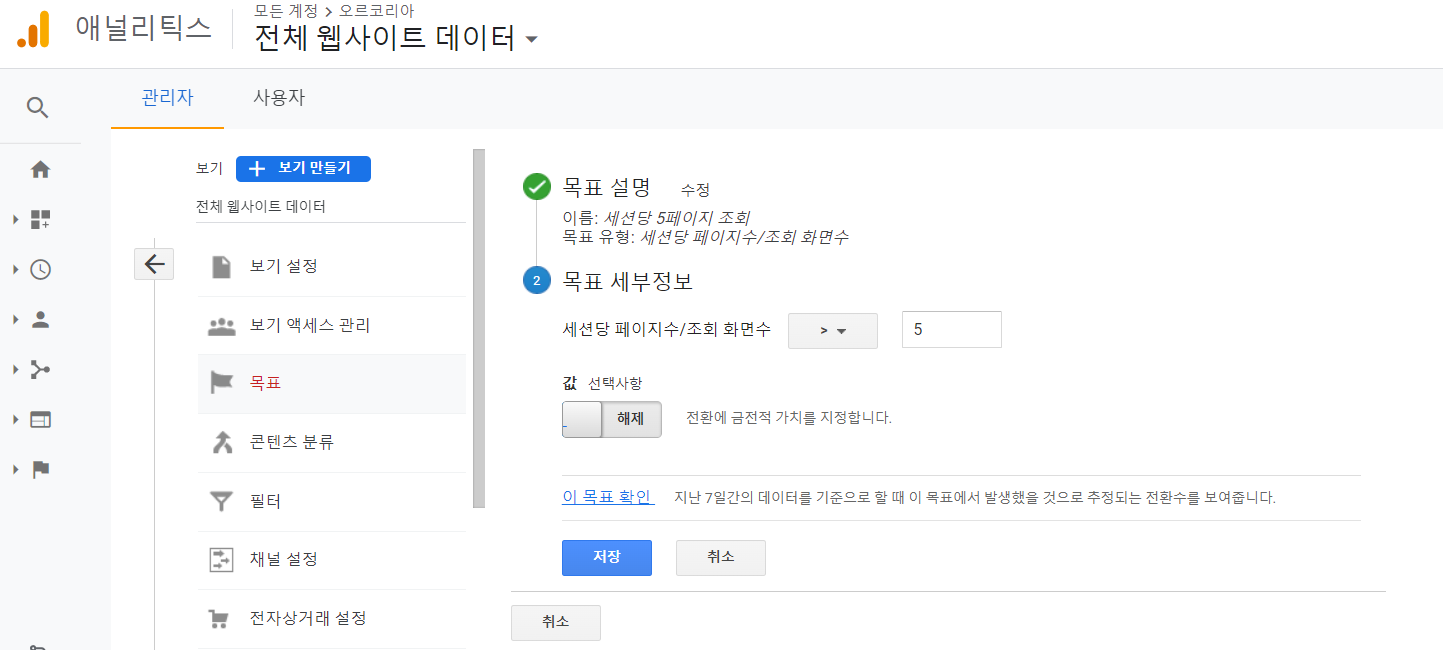Click the 전체 웹사이트 데이터 column label
The height and width of the screenshot is (653, 1443).
point(261,207)
